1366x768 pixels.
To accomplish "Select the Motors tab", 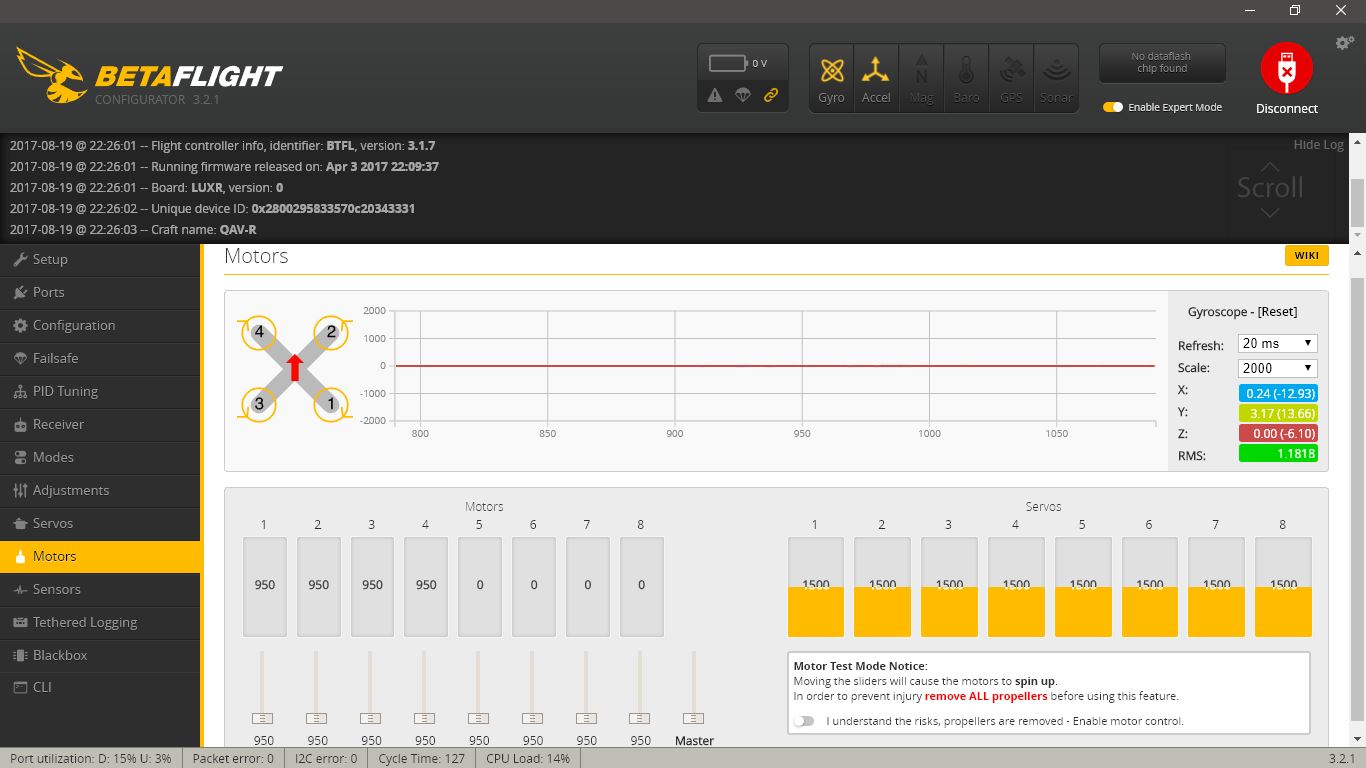I will click(x=100, y=556).
